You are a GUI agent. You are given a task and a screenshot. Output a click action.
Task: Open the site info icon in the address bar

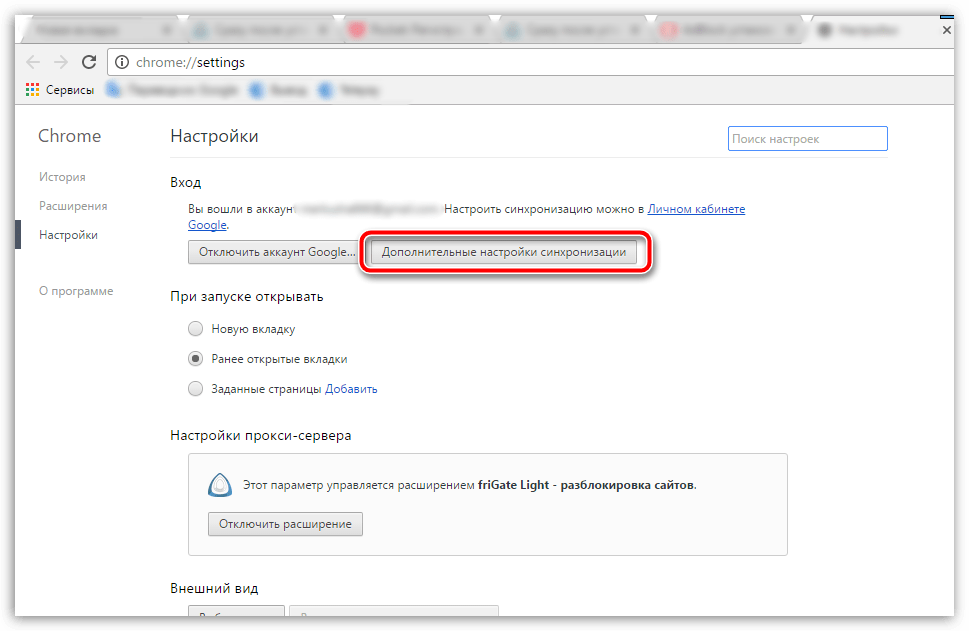[122, 62]
